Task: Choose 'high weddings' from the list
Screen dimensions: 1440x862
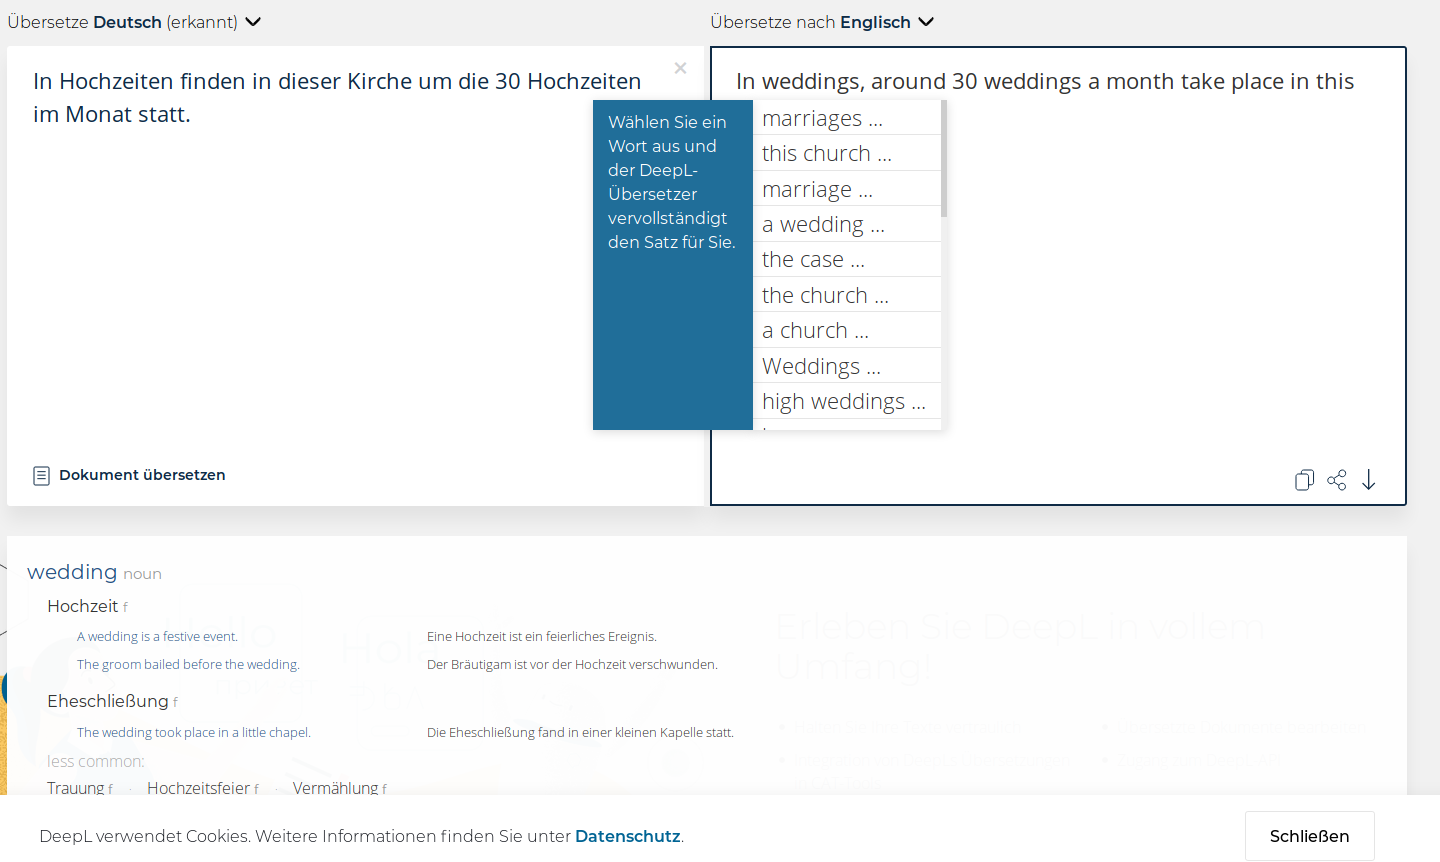Action: click(843, 402)
